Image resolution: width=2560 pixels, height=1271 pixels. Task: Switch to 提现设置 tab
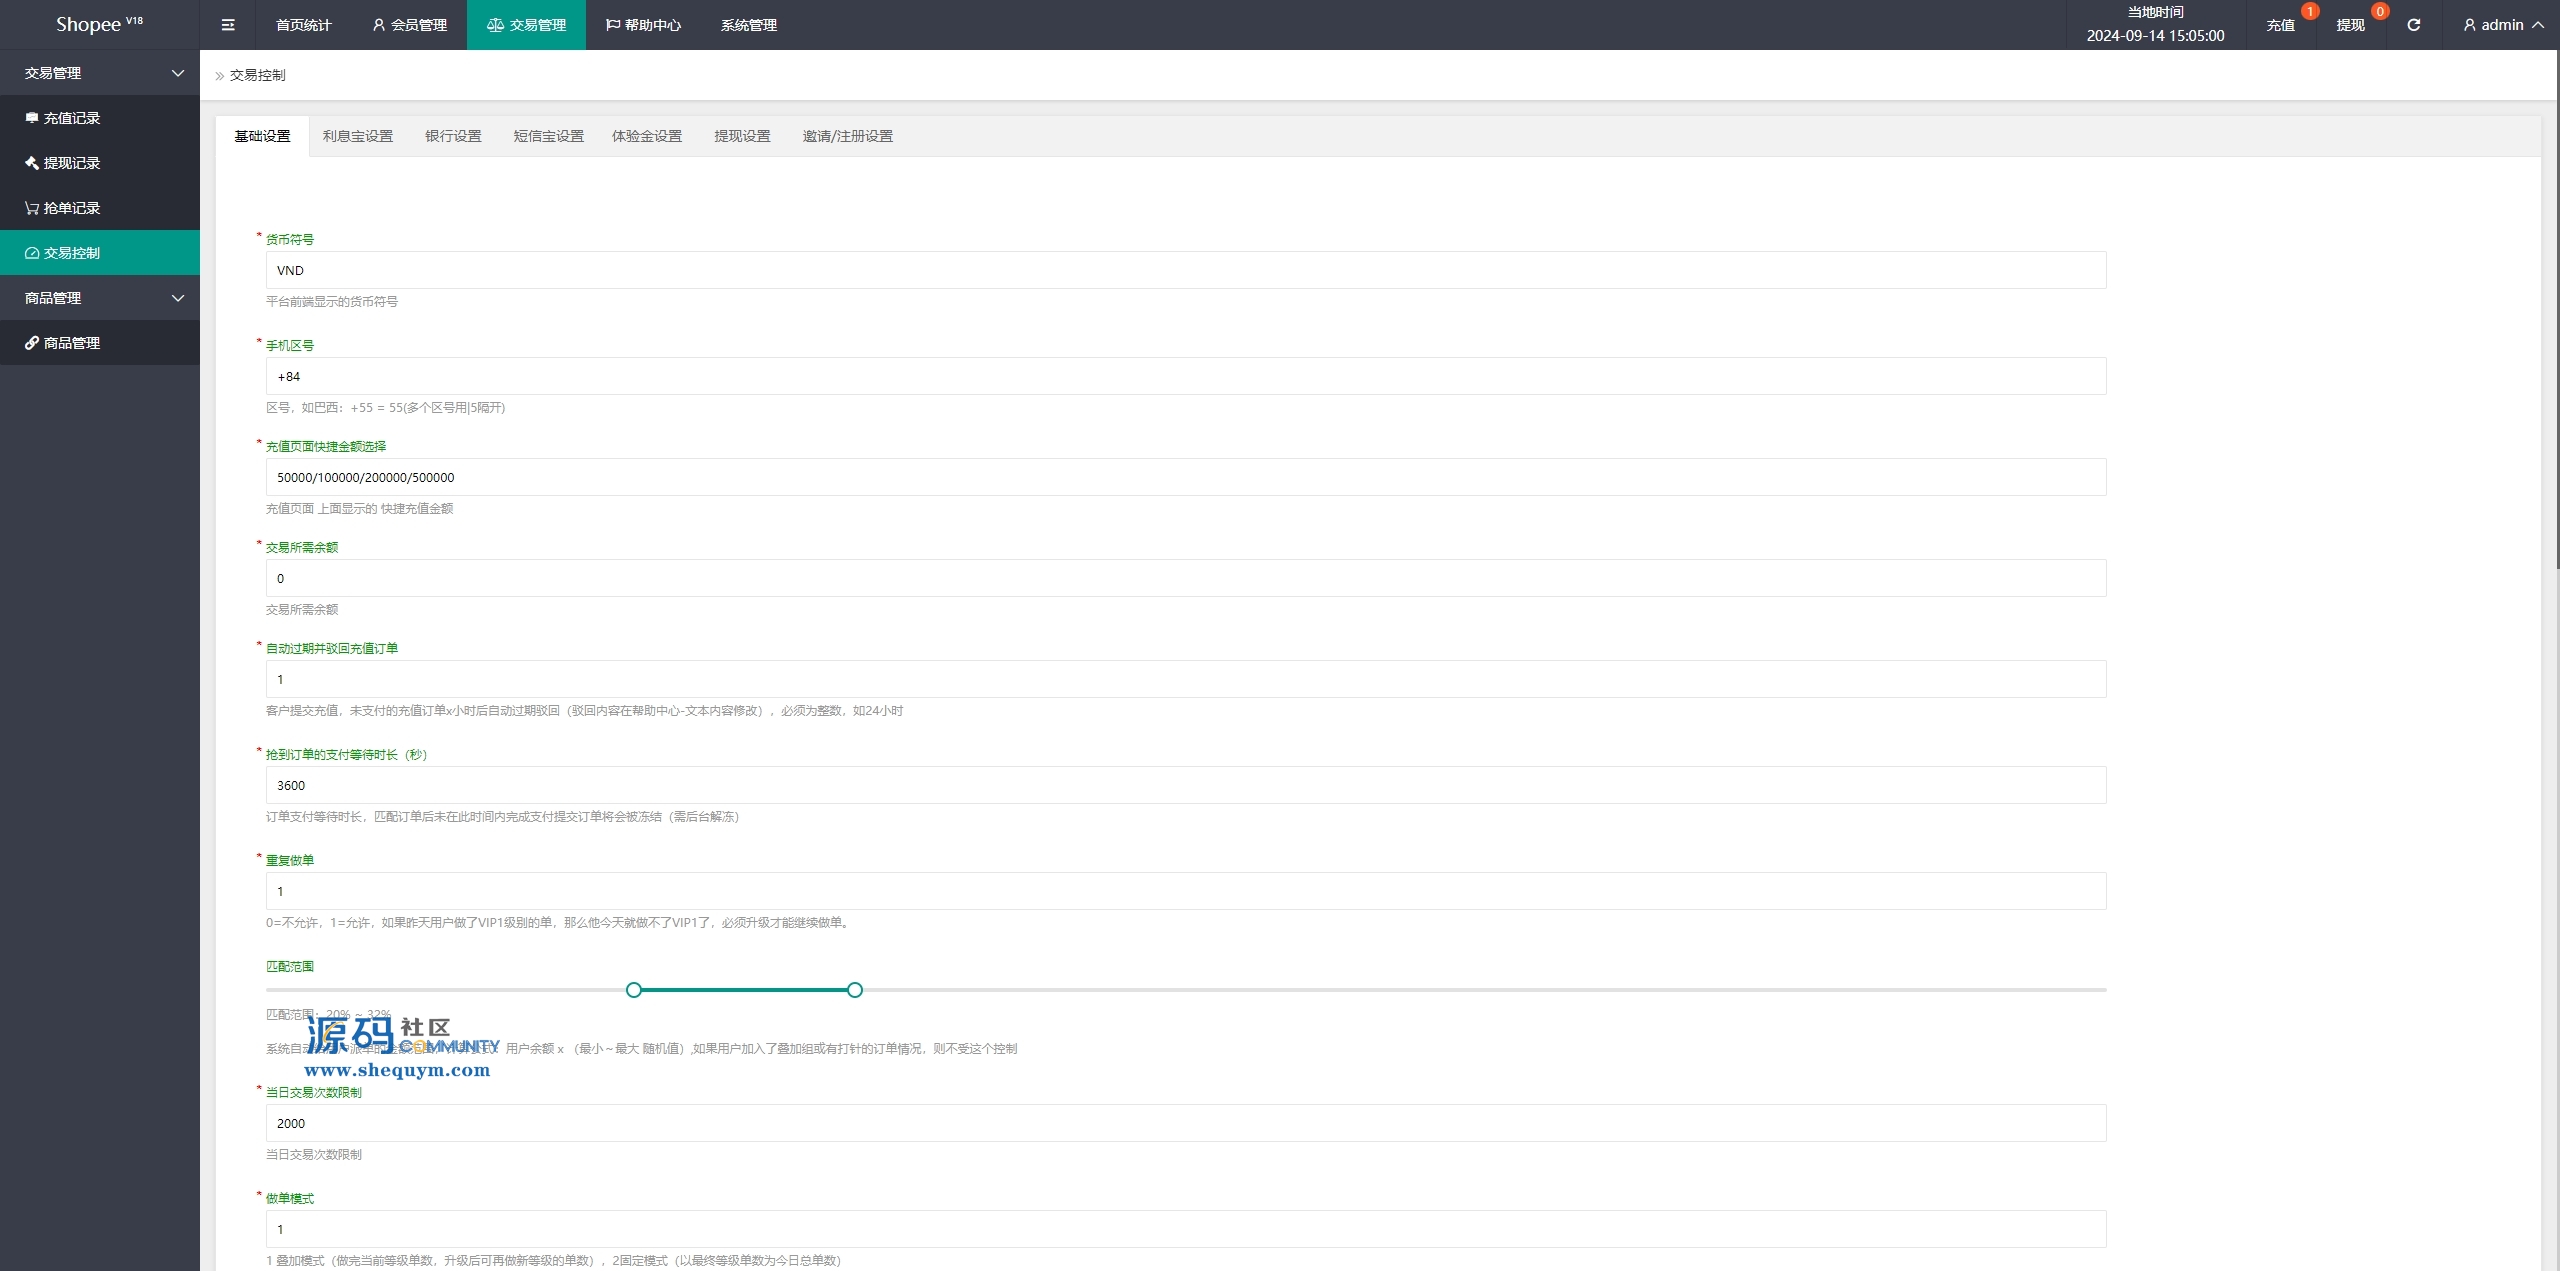[x=742, y=136]
